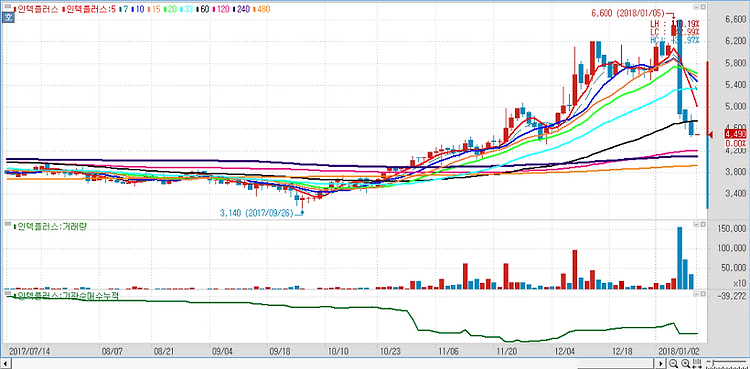
Task: Select the purple 240-day moving average legend
Action: point(241,9)
